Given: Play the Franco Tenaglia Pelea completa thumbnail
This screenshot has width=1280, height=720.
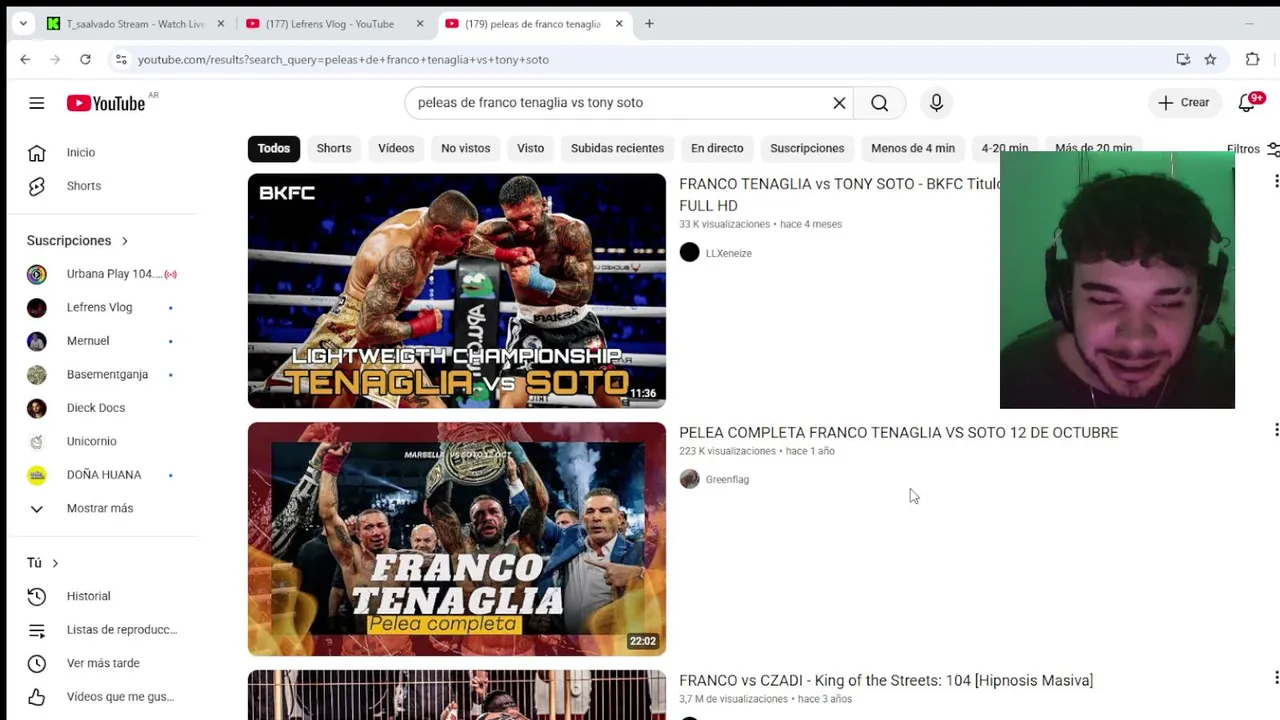Looking at the screenshot, I should [x=457, y=539].
